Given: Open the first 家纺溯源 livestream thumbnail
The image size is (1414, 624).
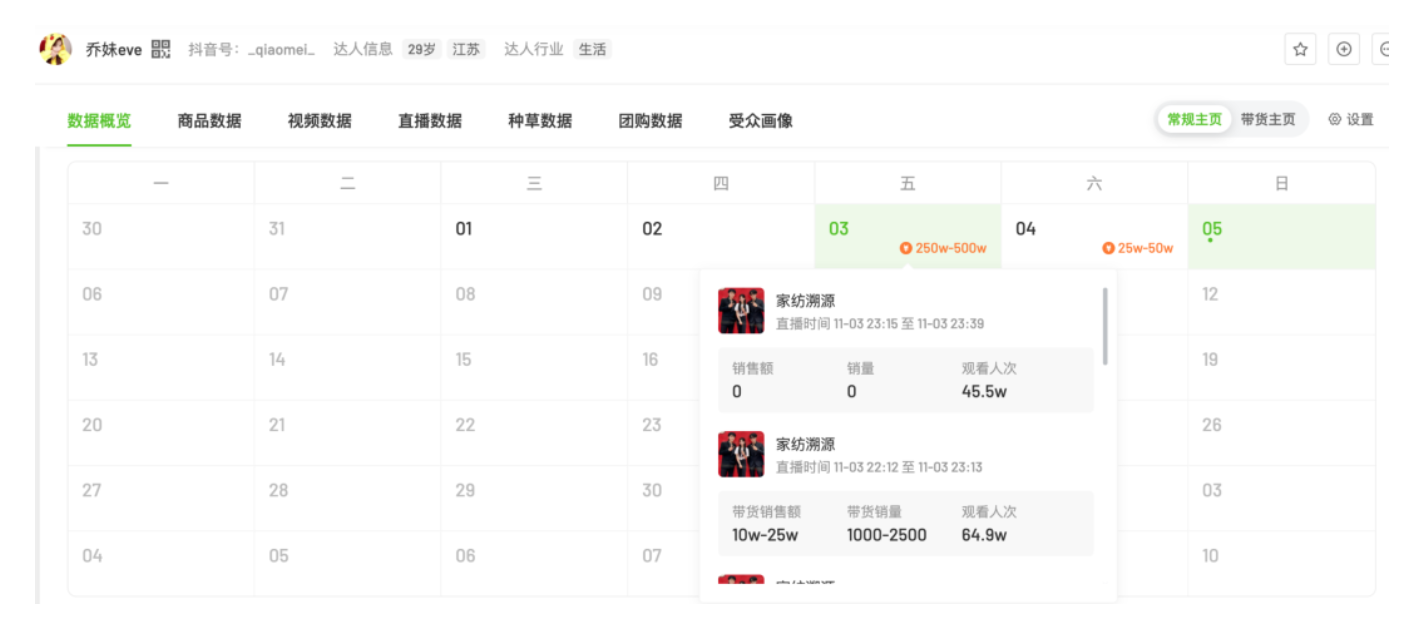Looking at the screenshot, I should click(x=741, y=311).
